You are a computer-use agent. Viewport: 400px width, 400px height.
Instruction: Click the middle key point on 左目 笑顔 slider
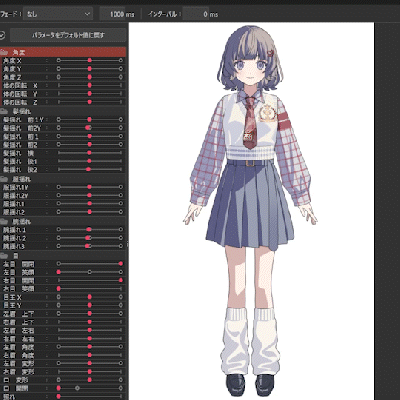coord(89,272)
